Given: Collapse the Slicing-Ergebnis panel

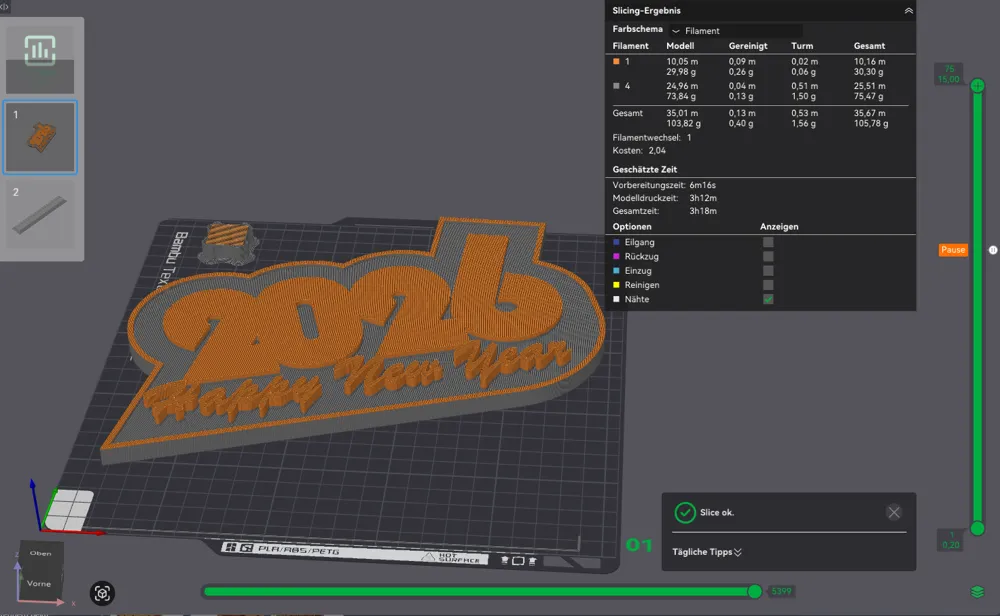Looking at the screenshot, I should click(908, 10).
